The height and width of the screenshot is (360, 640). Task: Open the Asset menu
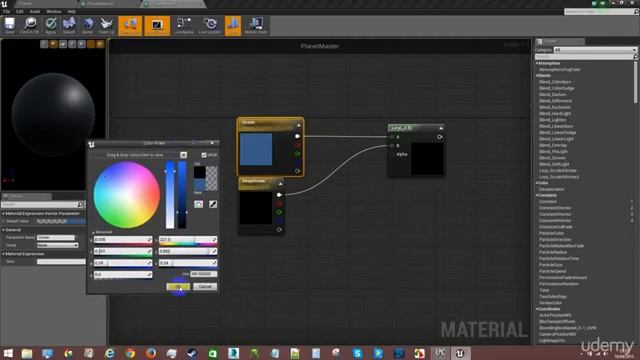coord(35,11)
